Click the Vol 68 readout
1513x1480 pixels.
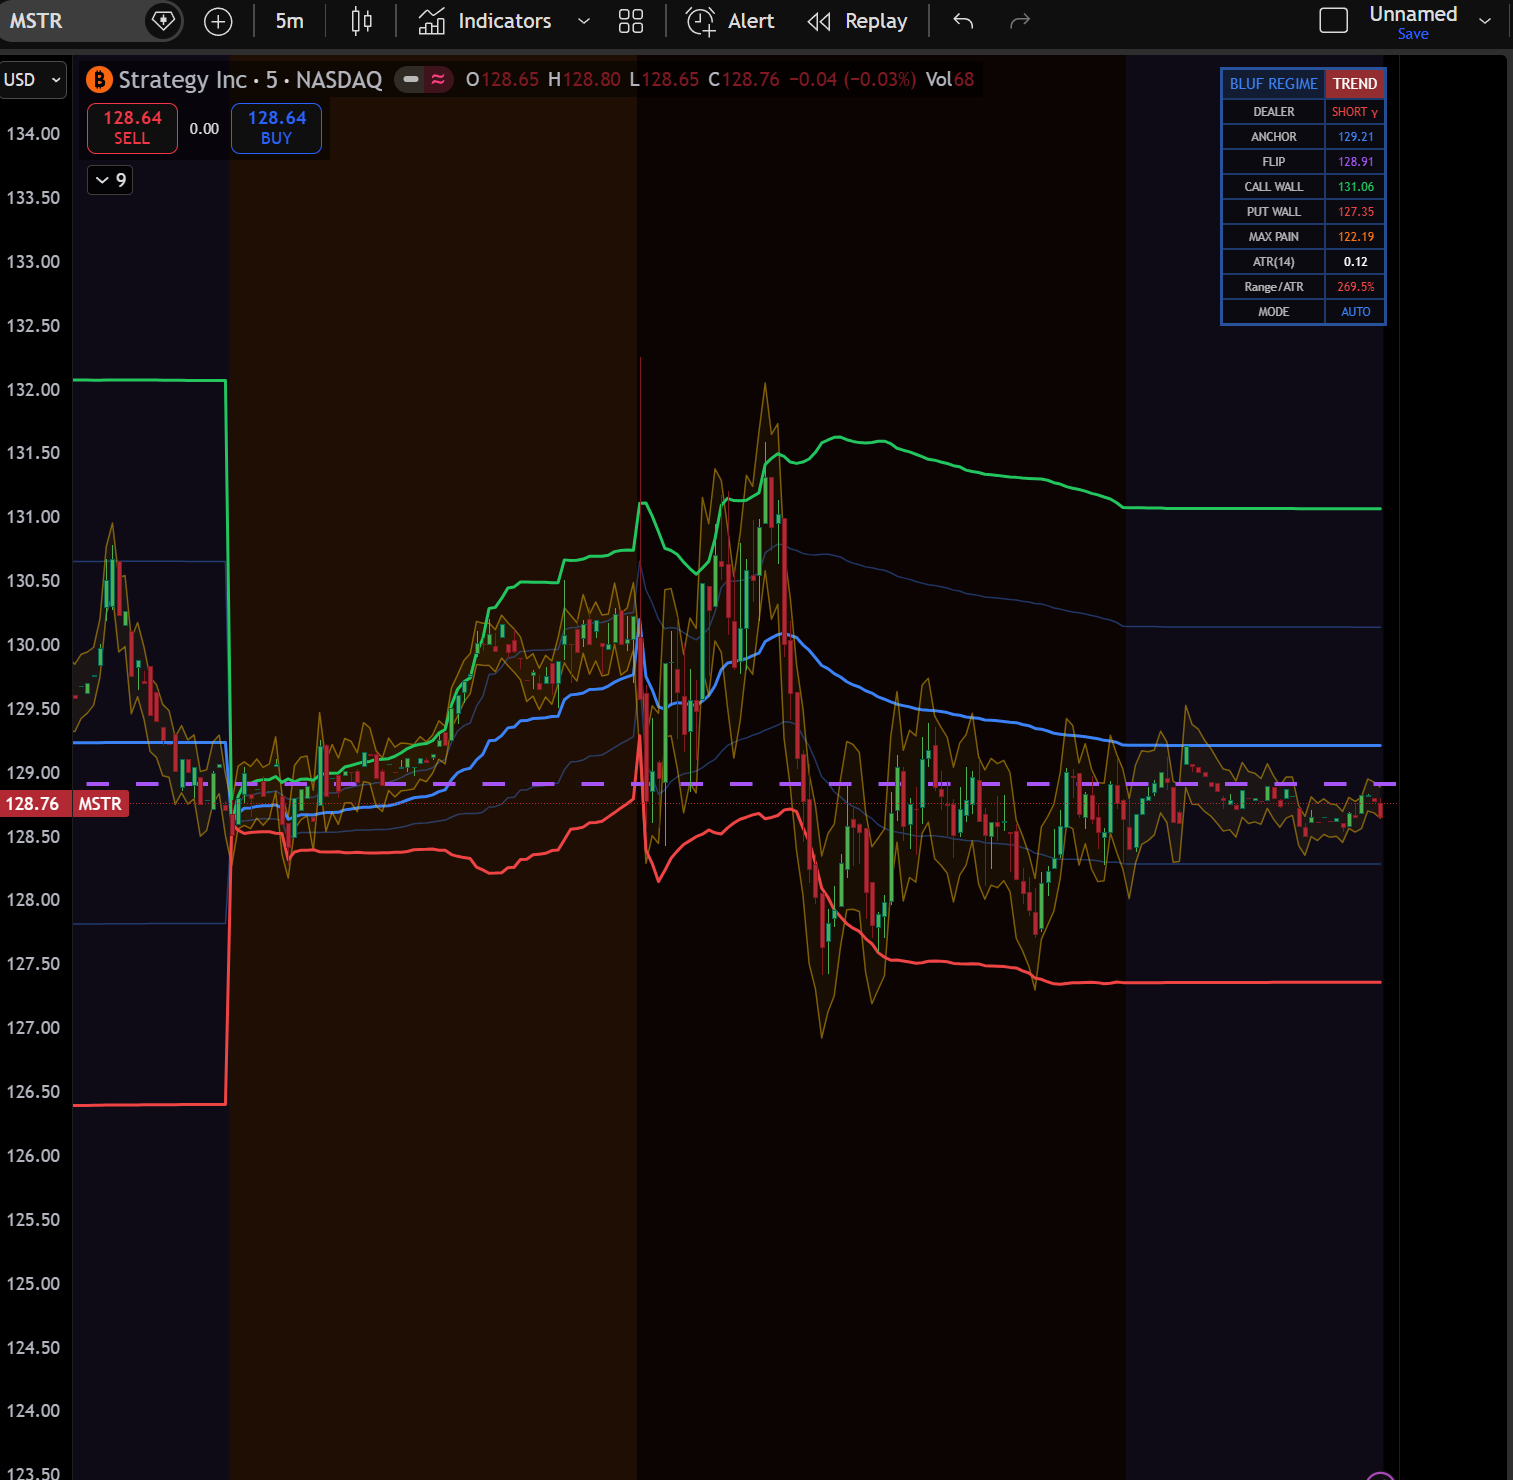point(950,80)
